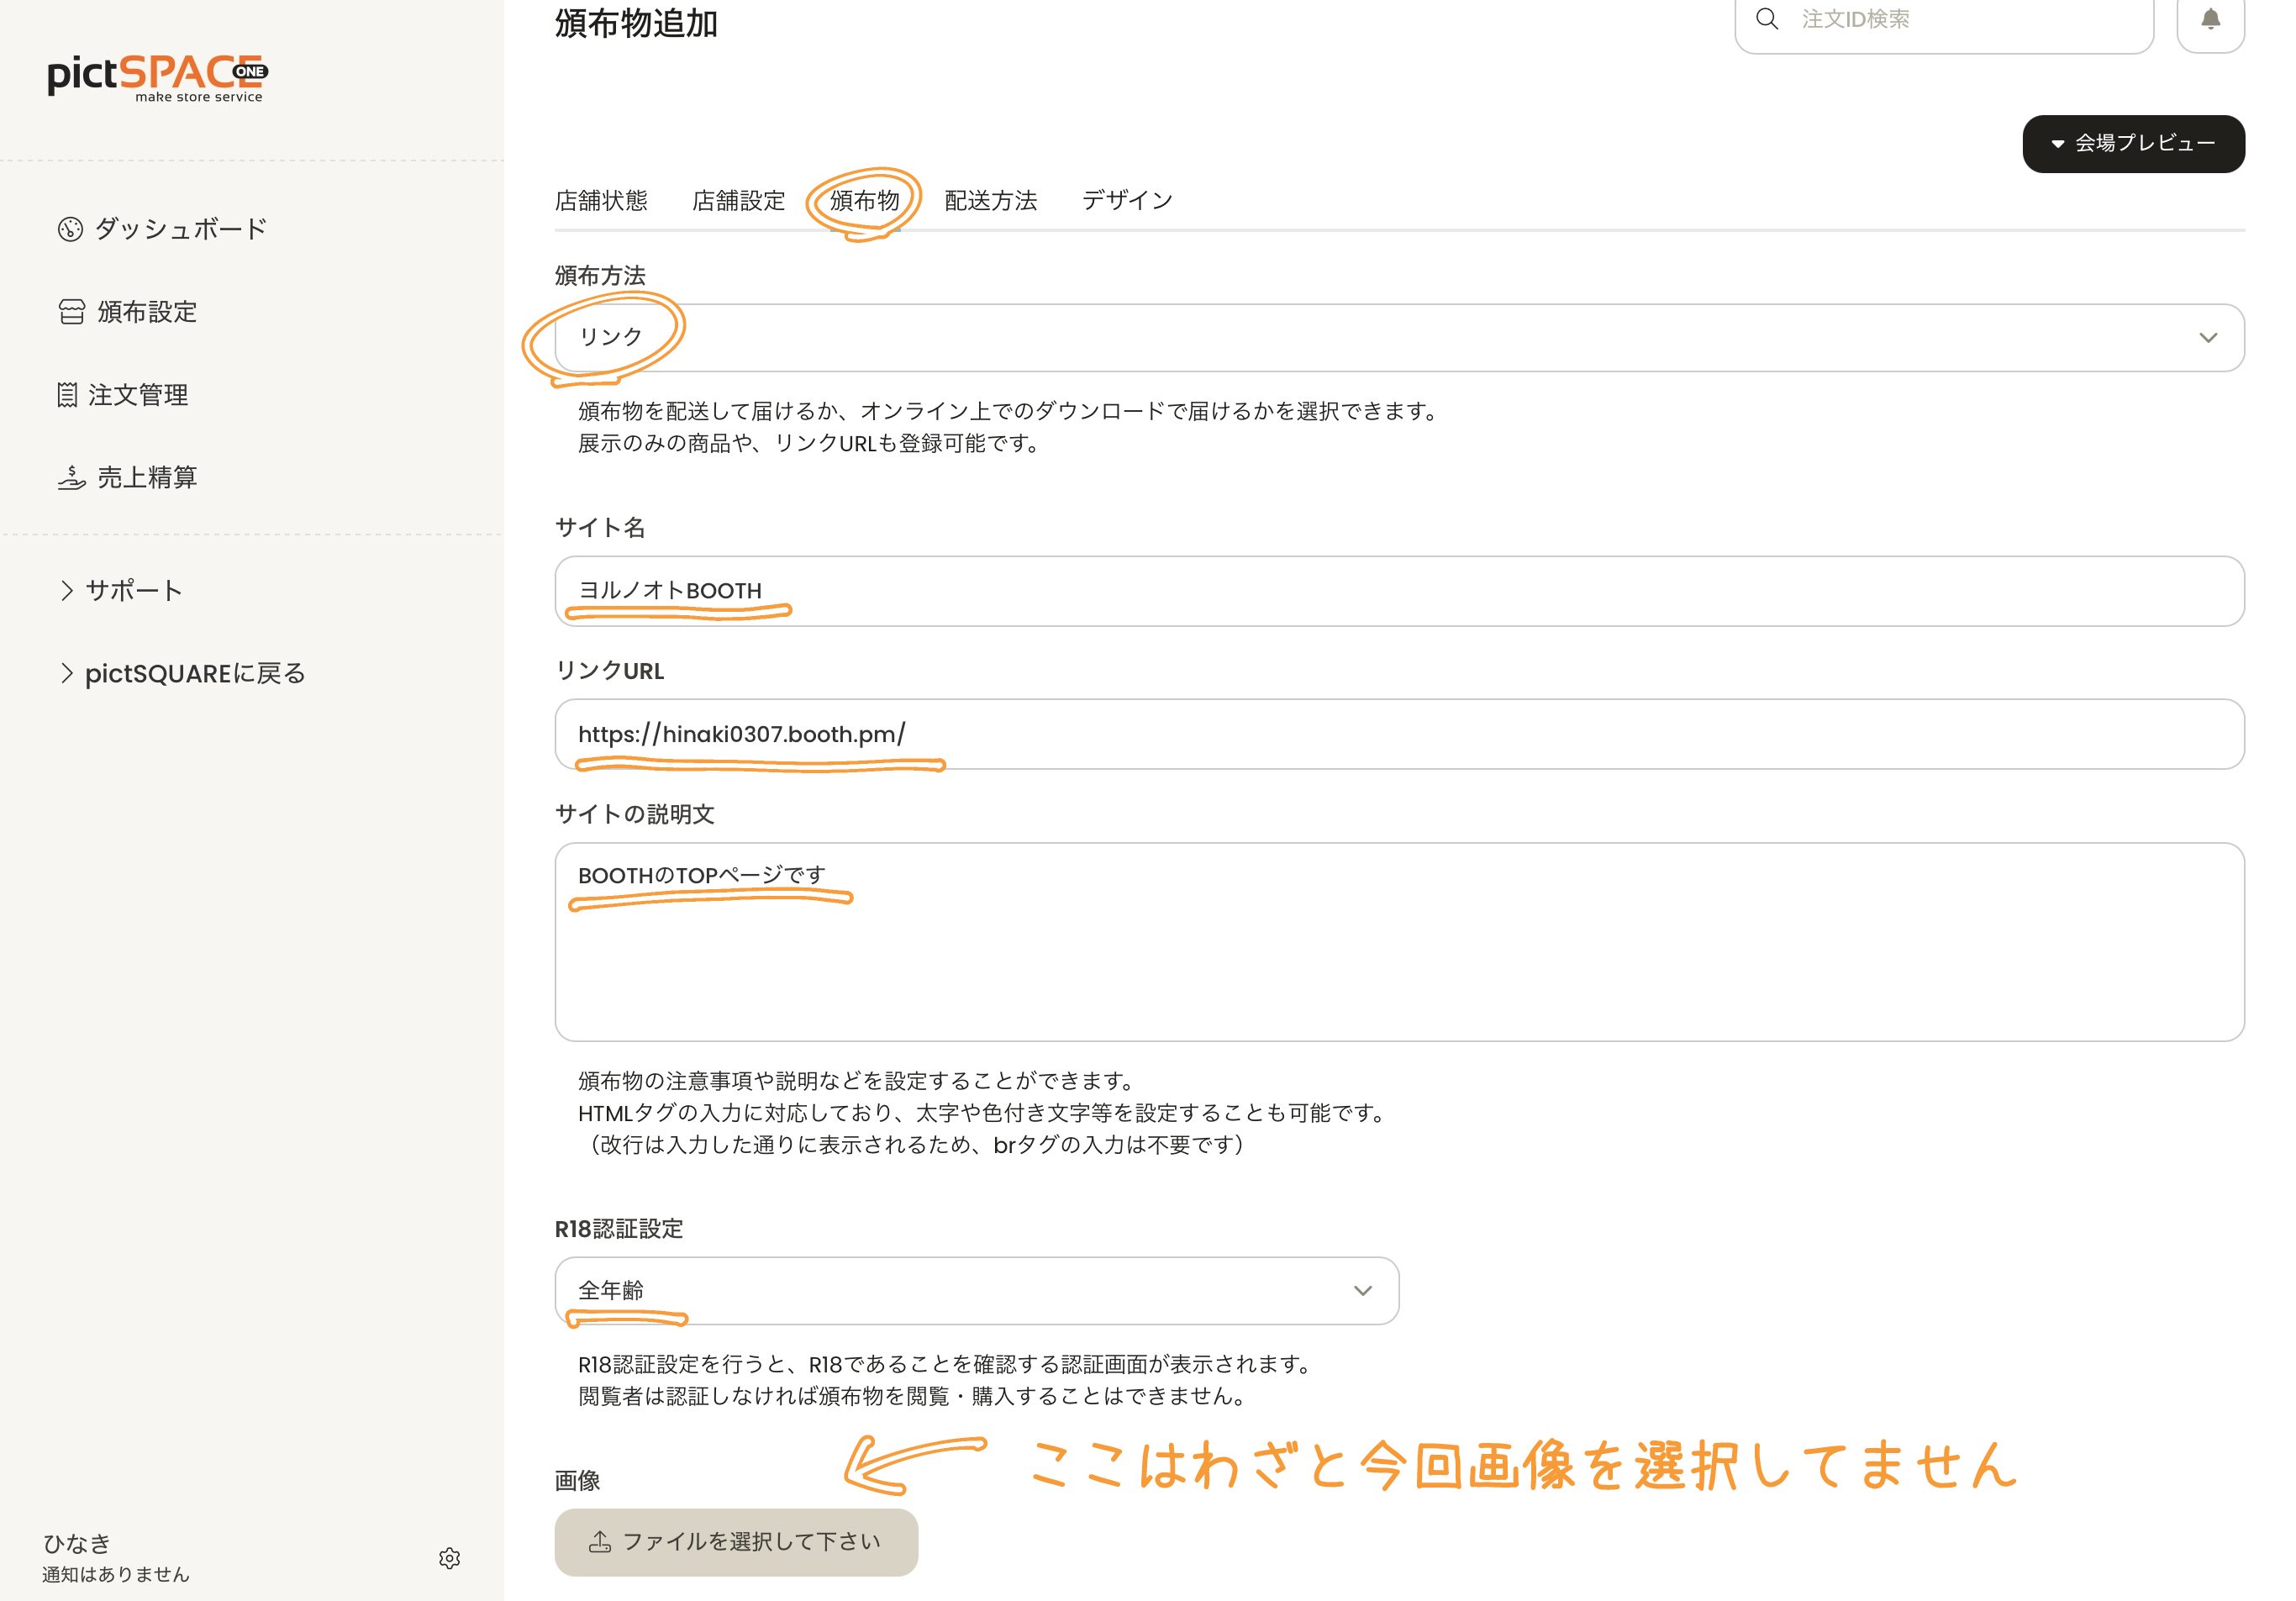
Task: Open the settings gear near ひなき
Action: point(450,1558)
